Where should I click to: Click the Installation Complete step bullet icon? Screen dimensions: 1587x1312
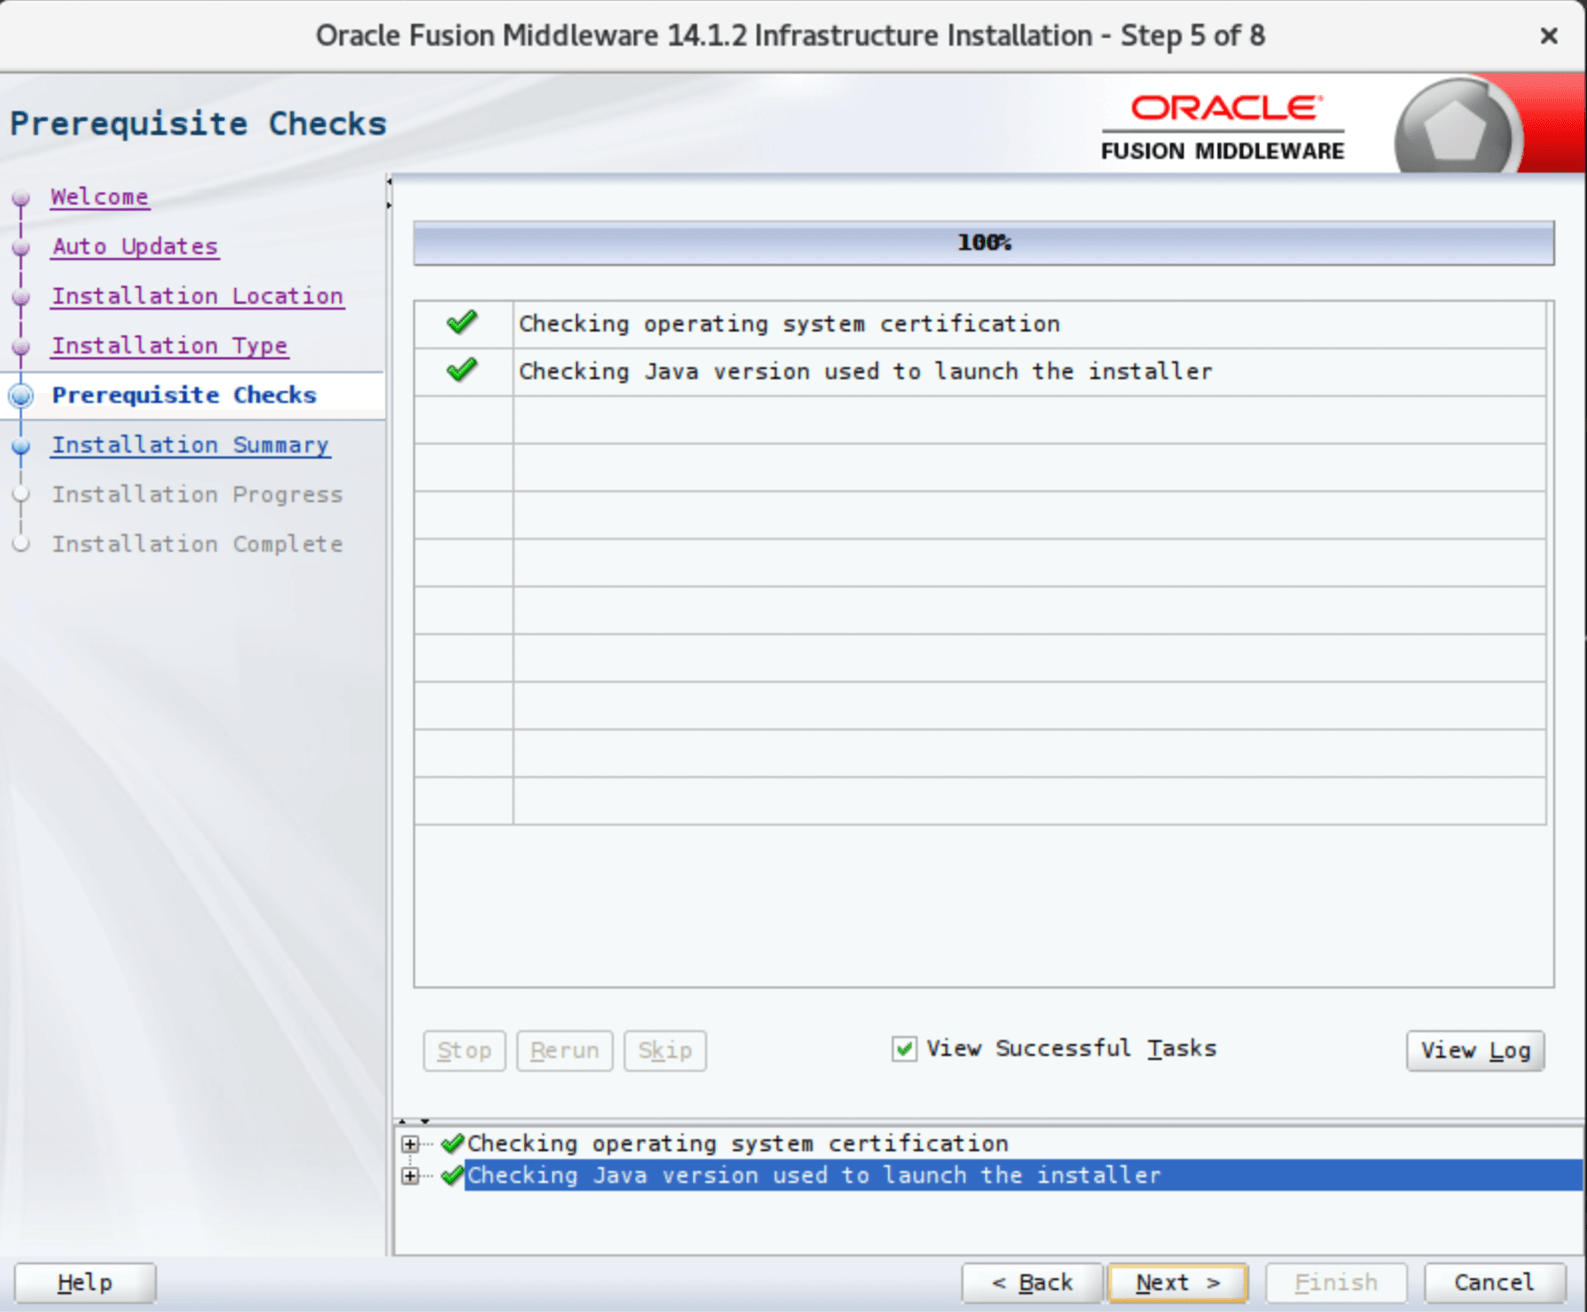point(21,544)
